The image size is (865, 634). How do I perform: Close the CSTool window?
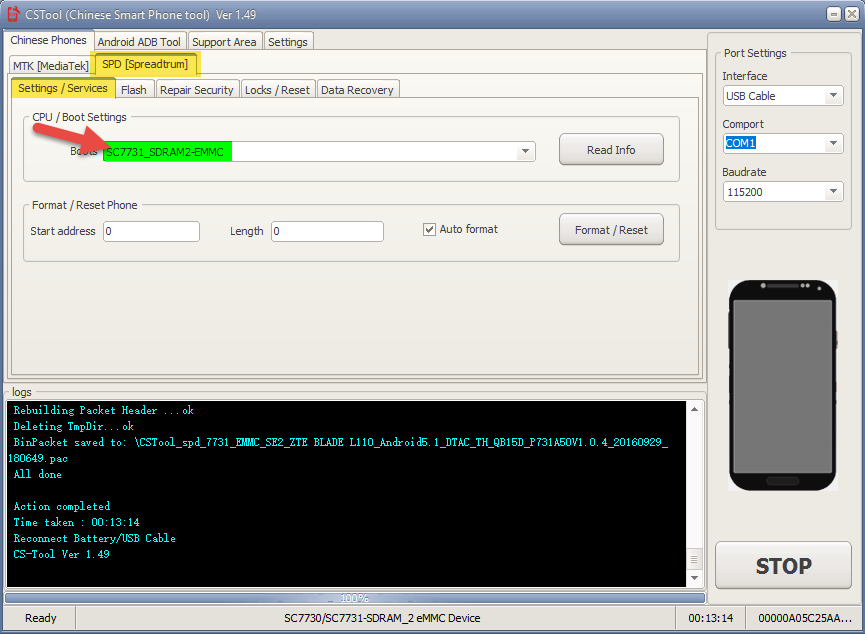click(x=852, y=14)
